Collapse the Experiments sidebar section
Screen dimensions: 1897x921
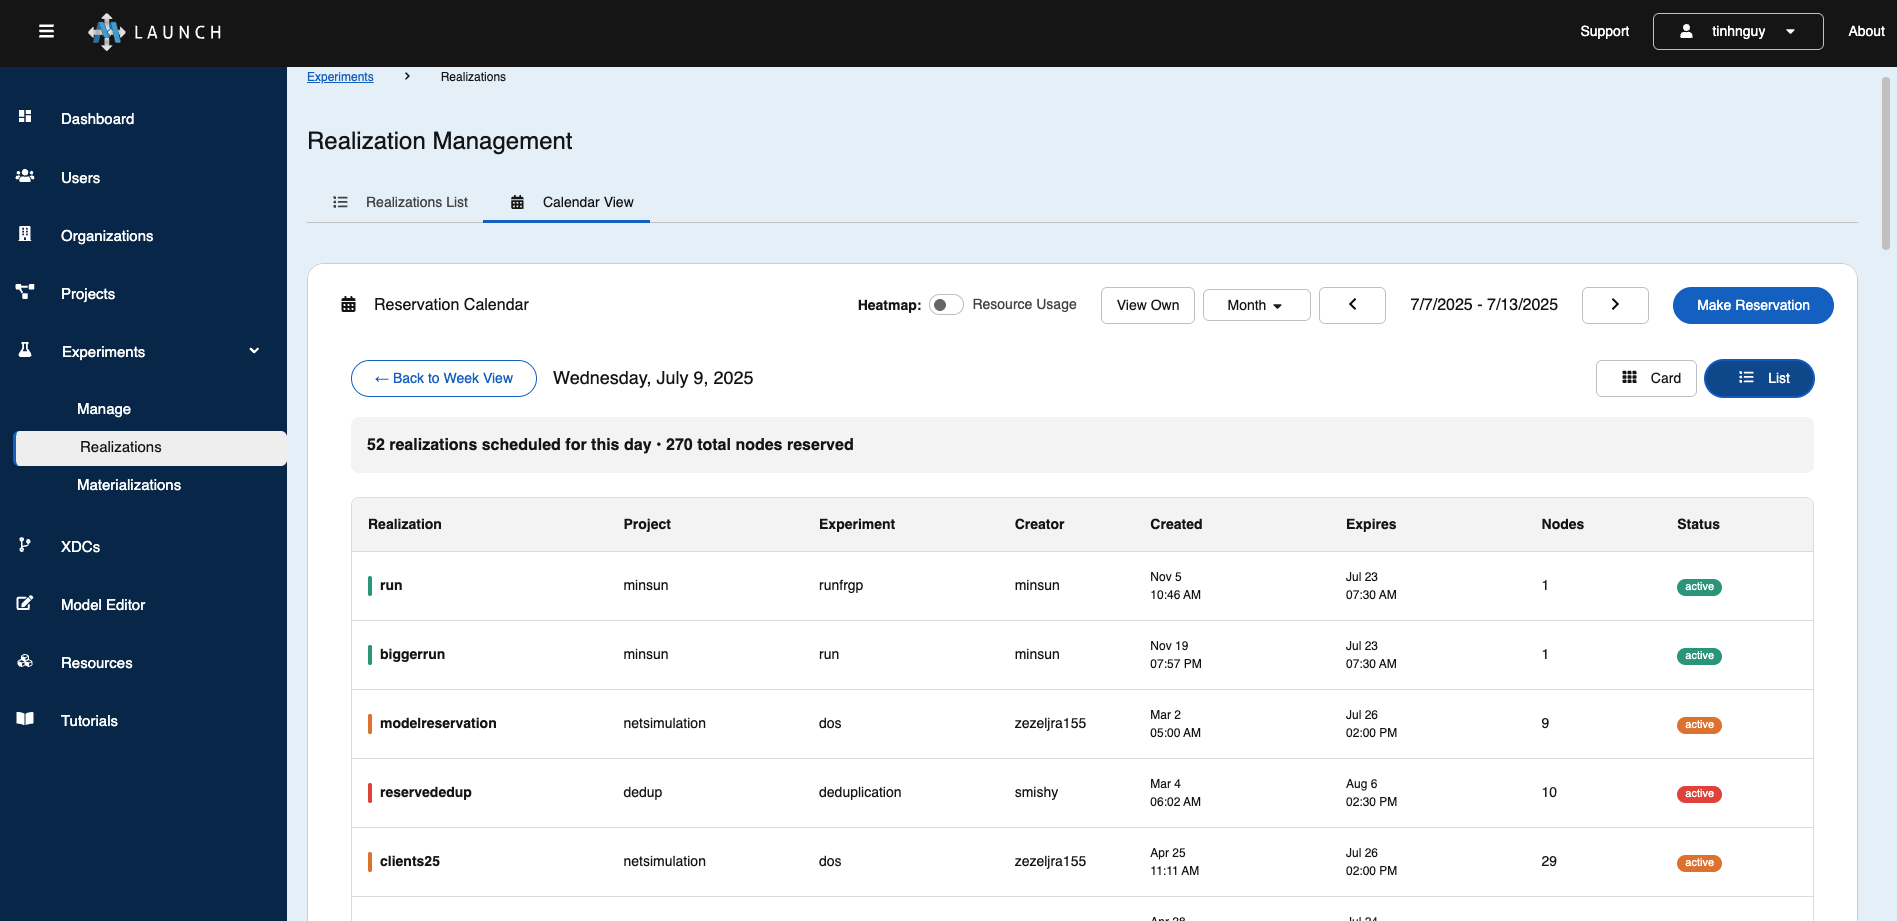[x=254, y=351]
